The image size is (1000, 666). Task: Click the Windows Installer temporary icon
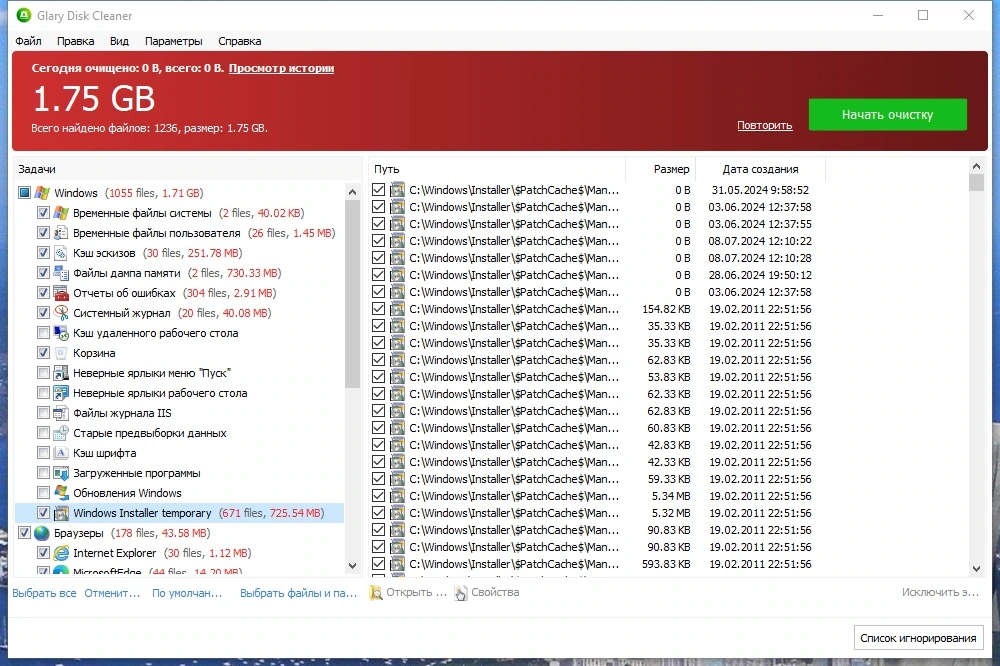coord(61,513)
